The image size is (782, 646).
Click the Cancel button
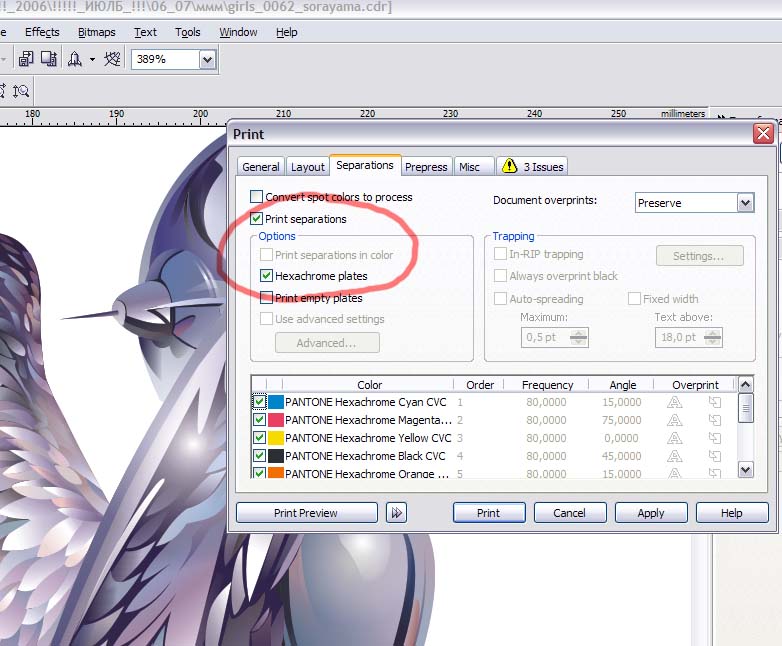point(570,512)
